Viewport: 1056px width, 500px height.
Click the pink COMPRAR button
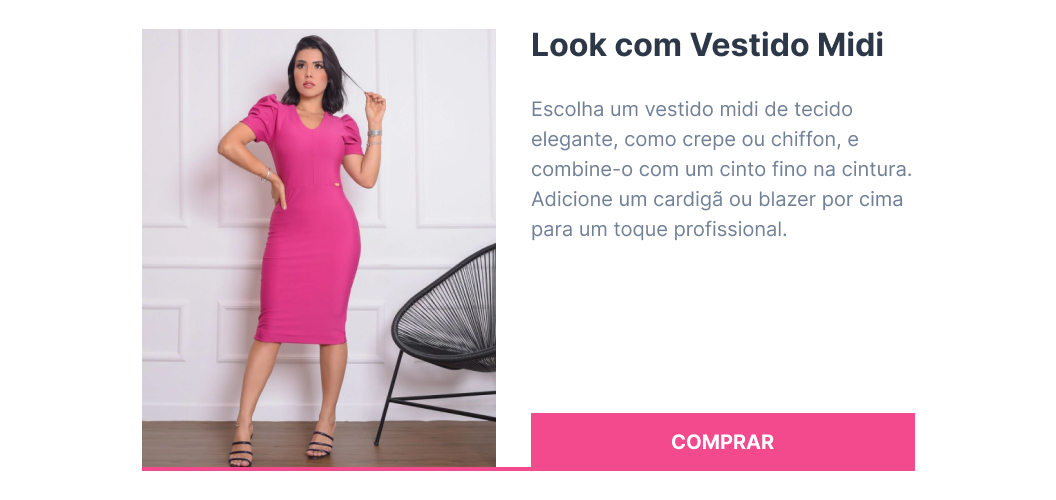722,441
